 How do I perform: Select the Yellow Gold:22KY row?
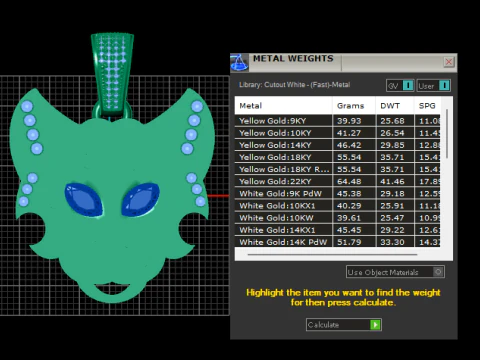coord(338,181)
